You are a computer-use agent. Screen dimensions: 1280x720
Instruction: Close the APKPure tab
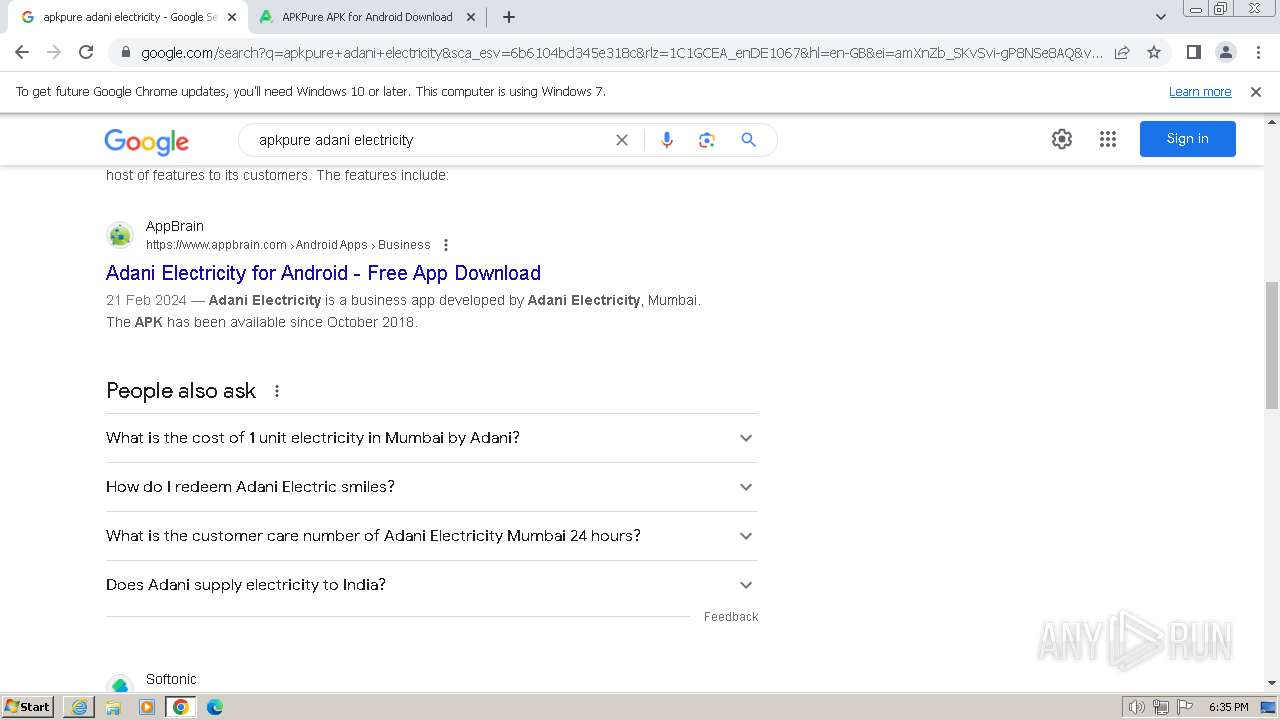pyautogui.click(x=471, y=17)
